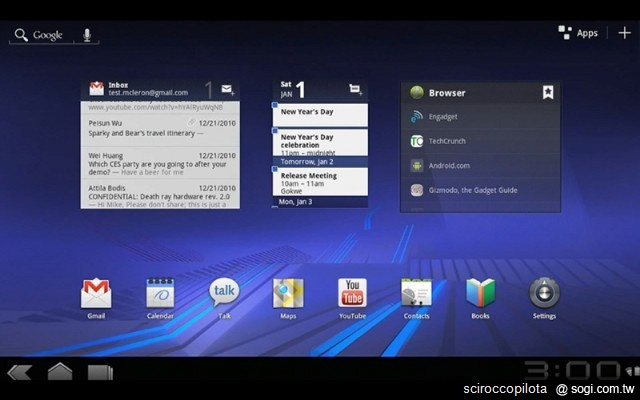The image size is (640, 400).
Task: Launch the Calendar app
Action: [160, 298]
